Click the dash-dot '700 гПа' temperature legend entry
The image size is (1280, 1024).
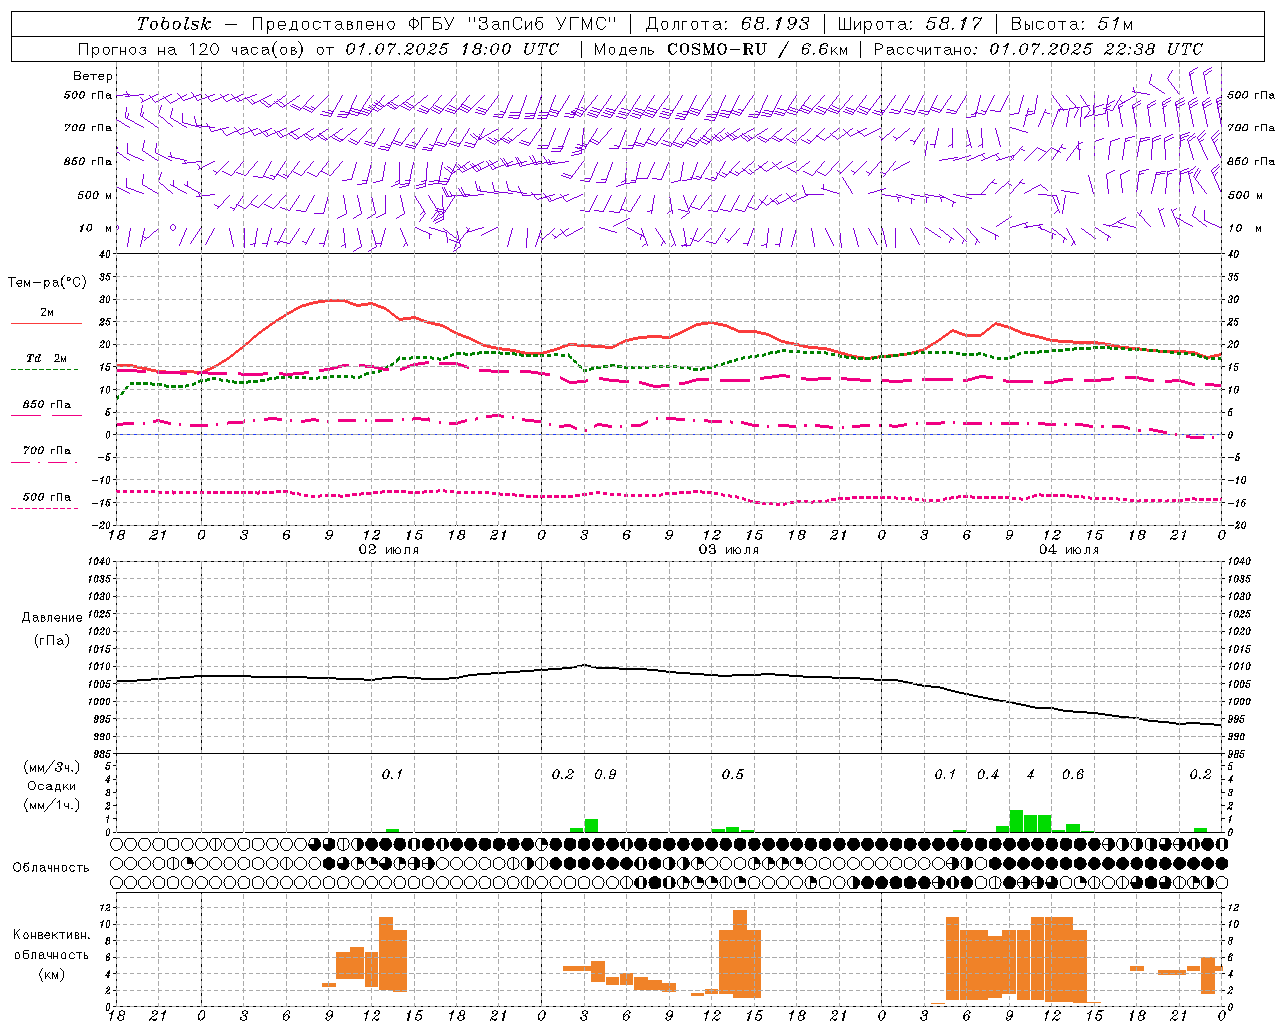46,451
